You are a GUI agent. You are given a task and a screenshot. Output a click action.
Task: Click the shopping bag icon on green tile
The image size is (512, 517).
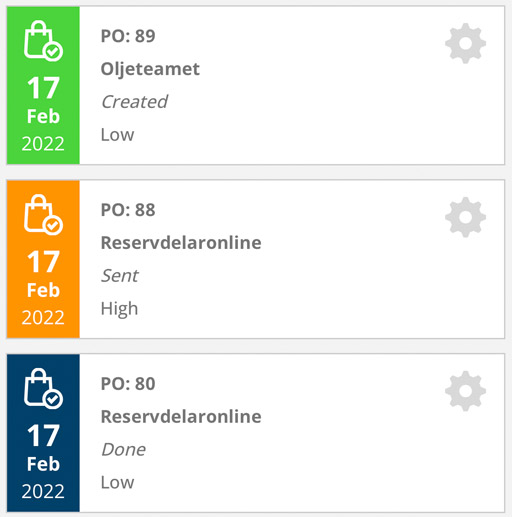click(43, 41)
